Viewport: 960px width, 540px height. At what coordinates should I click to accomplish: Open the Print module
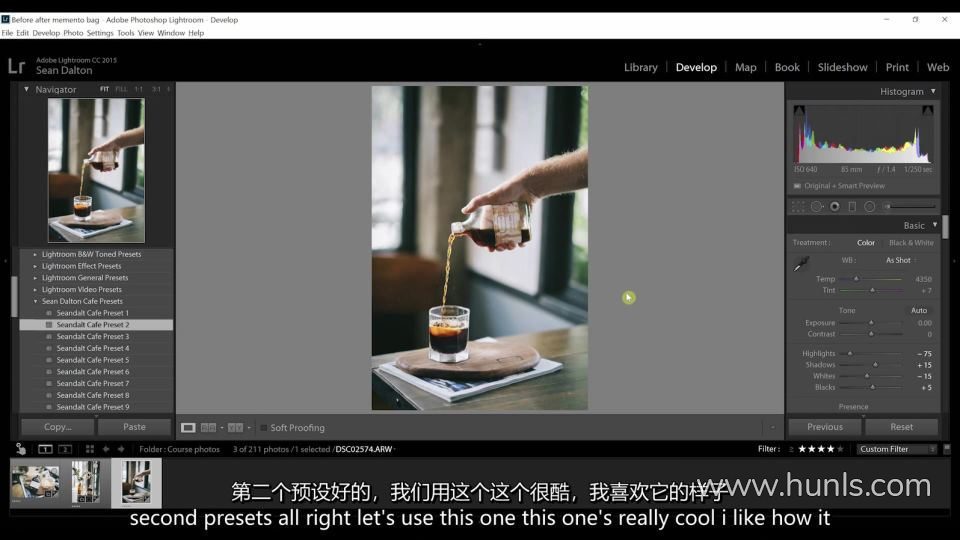[x=897, y=67]
